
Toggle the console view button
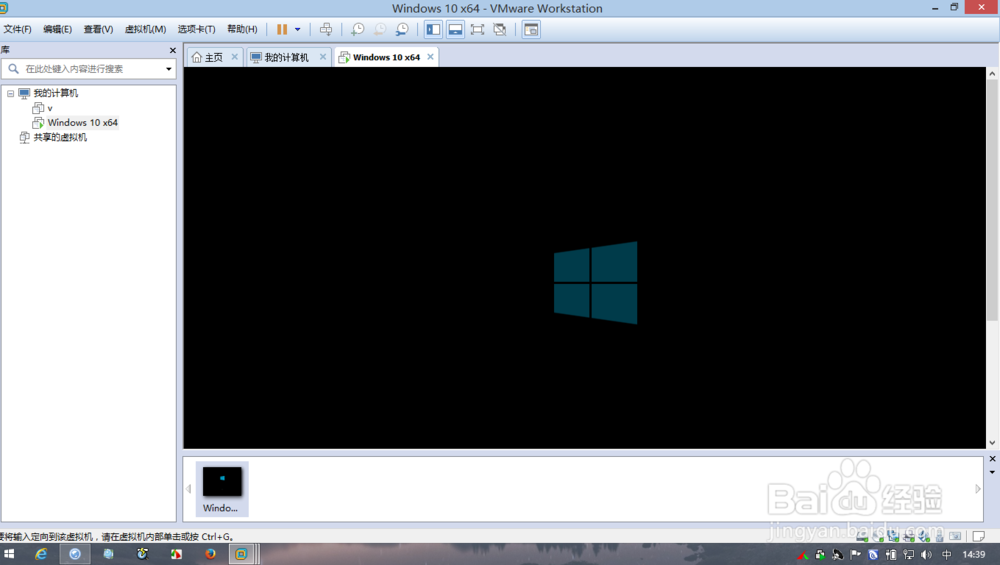click(531, 29)
